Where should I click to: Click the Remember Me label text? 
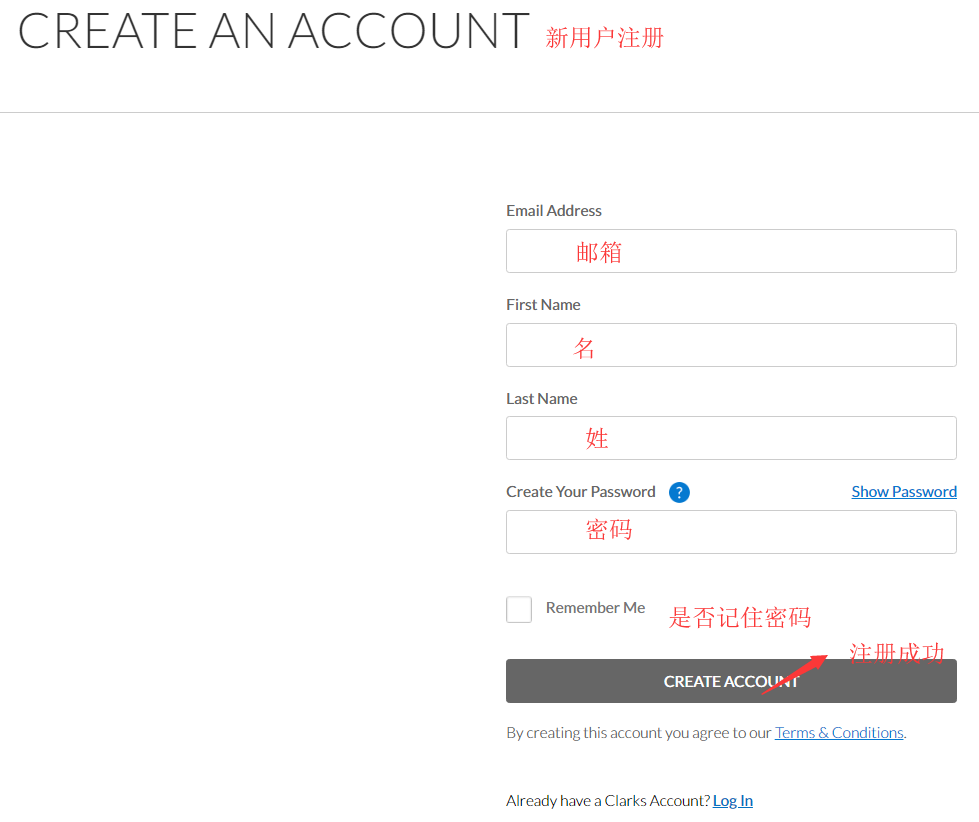(595, 608)
